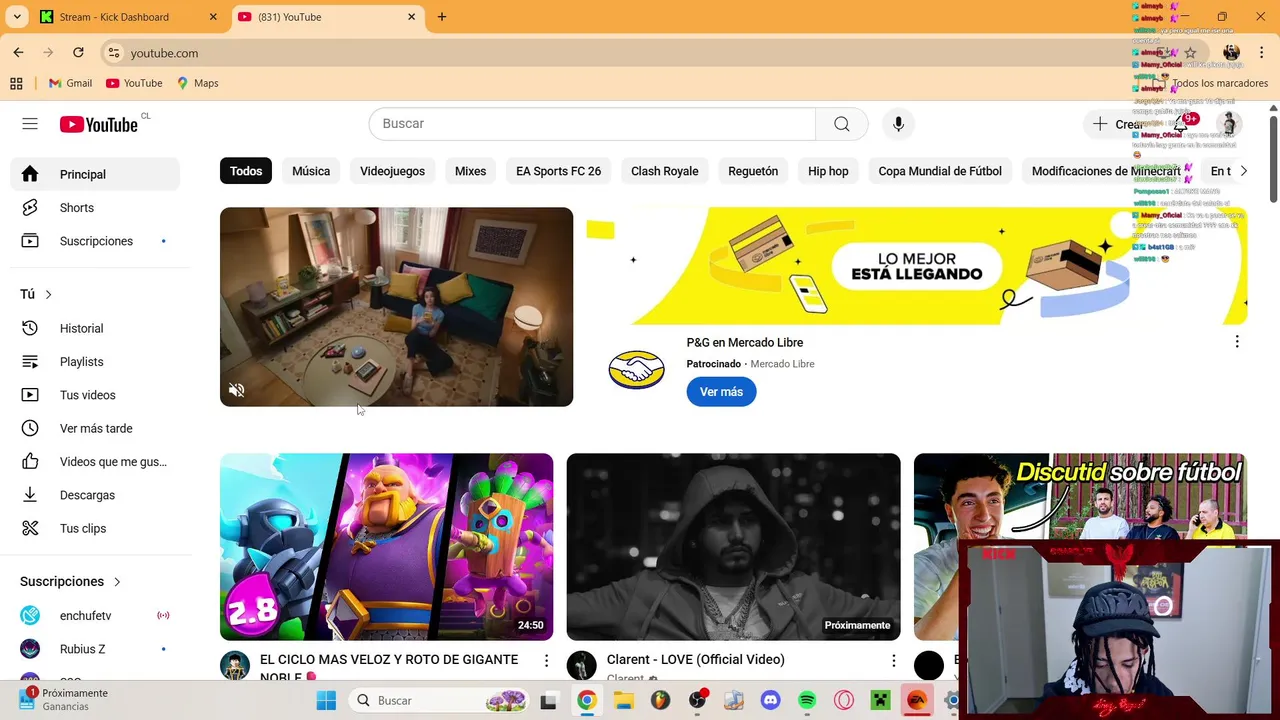Unmute the ad video preview
Image resolution: width=1280 pixels, height=720 pixels.
tap(236, 390)
